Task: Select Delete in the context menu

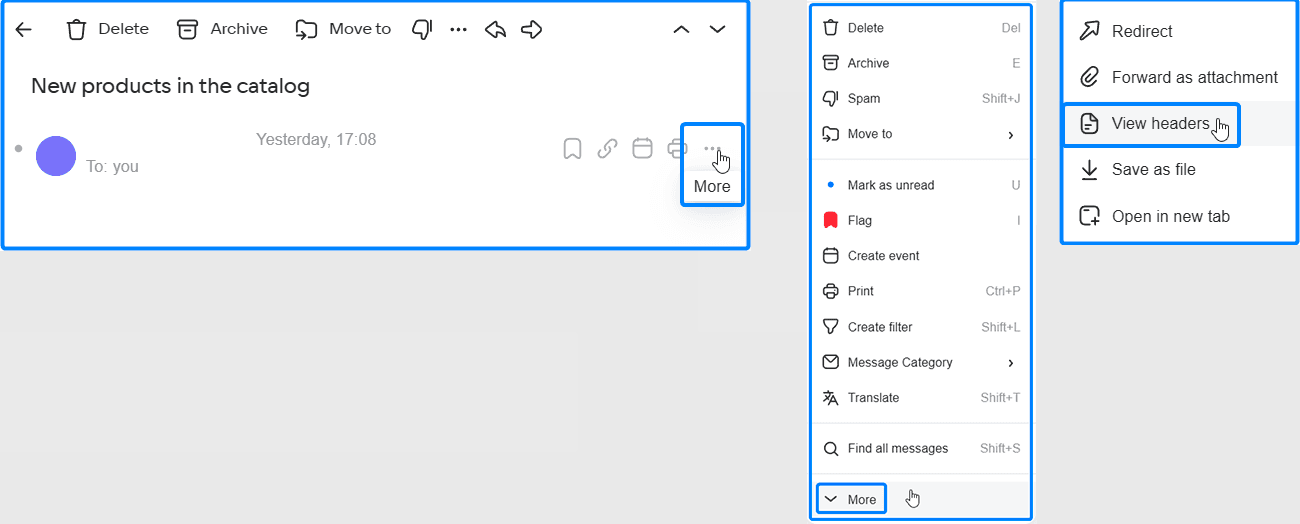Action: click(920, 28)
